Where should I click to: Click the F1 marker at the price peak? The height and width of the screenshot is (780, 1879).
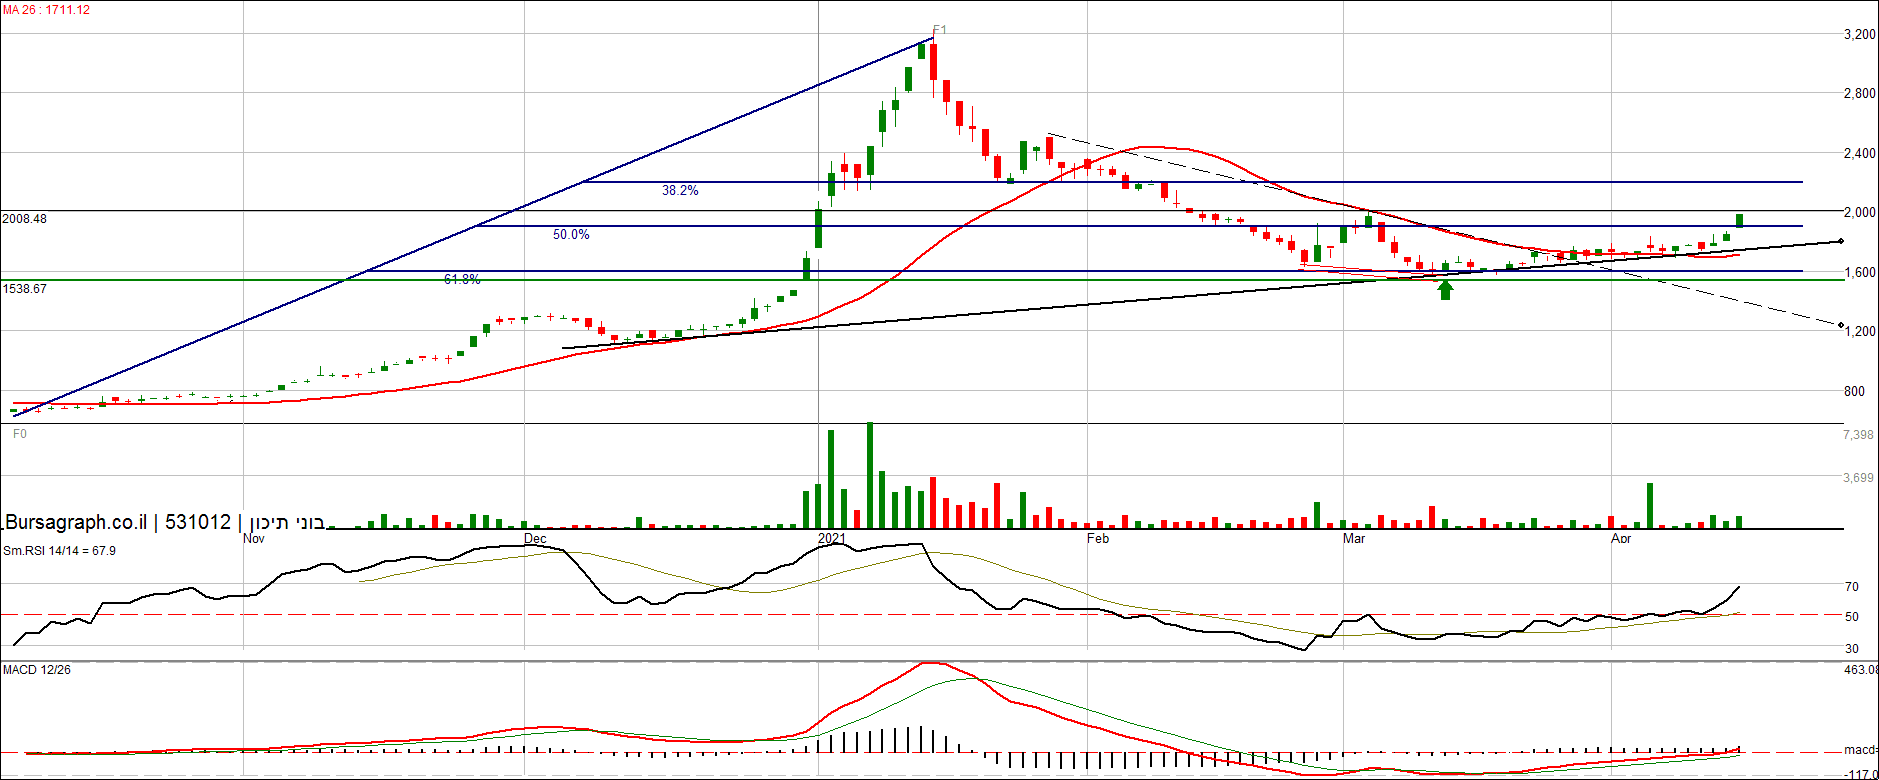click(938, 30)
